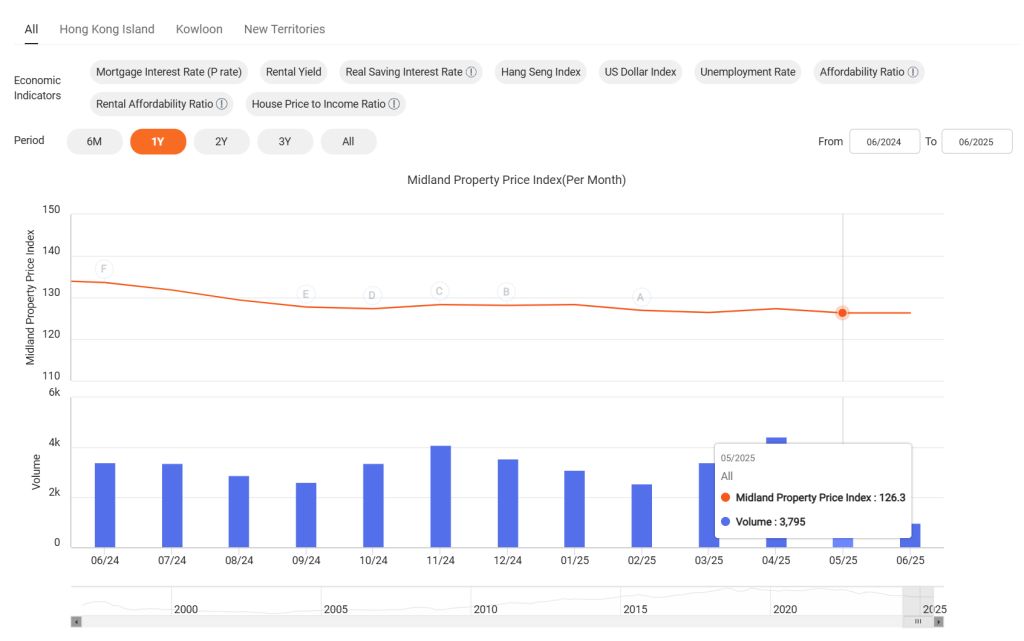This screenshot has height=641, width=1024.
Task: Click the 03/25 x-axis label
Action: coord(709,560)
